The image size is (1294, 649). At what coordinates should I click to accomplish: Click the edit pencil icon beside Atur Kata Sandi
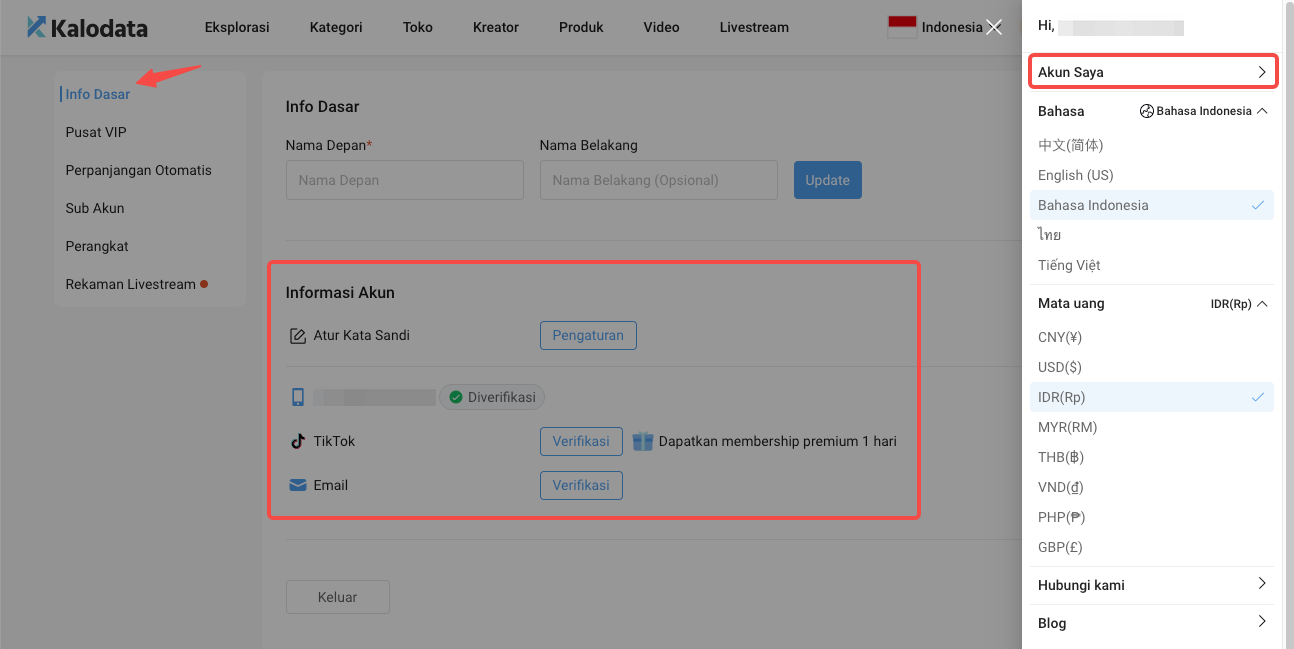click(298, 335)
